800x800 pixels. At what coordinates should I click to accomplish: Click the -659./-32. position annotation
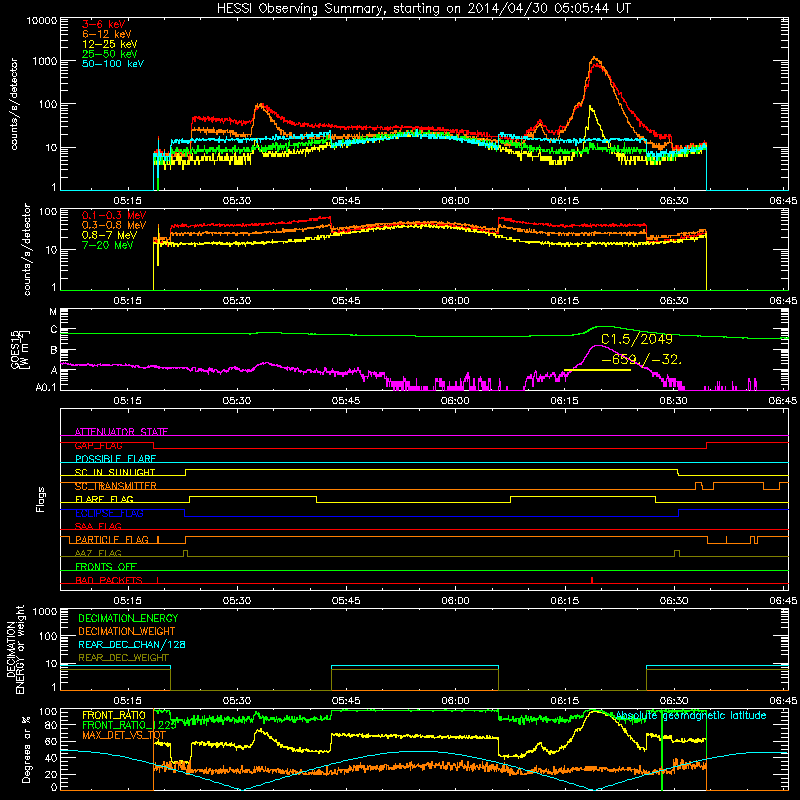click(641, 359)
